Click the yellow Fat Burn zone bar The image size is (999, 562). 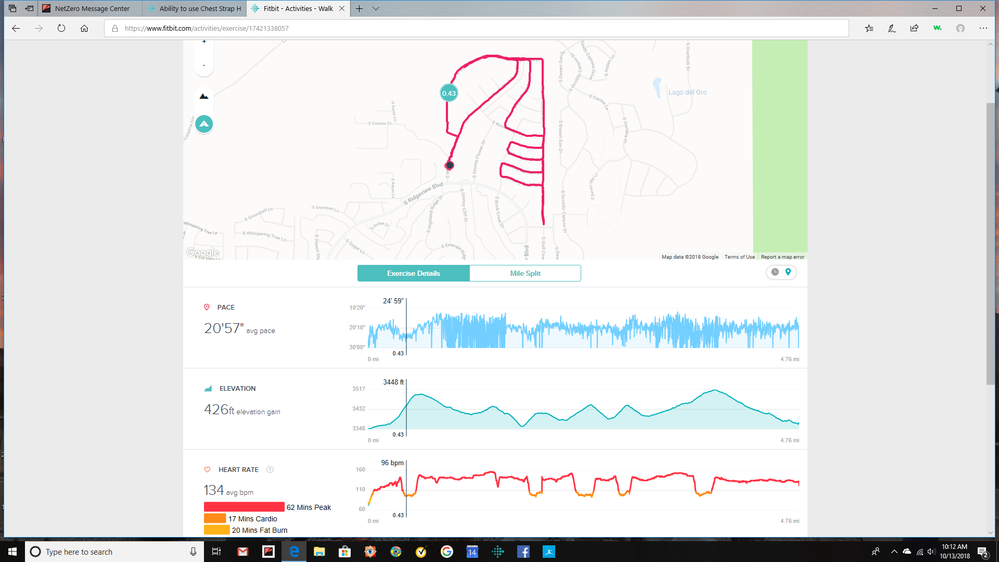pos(217,530)
